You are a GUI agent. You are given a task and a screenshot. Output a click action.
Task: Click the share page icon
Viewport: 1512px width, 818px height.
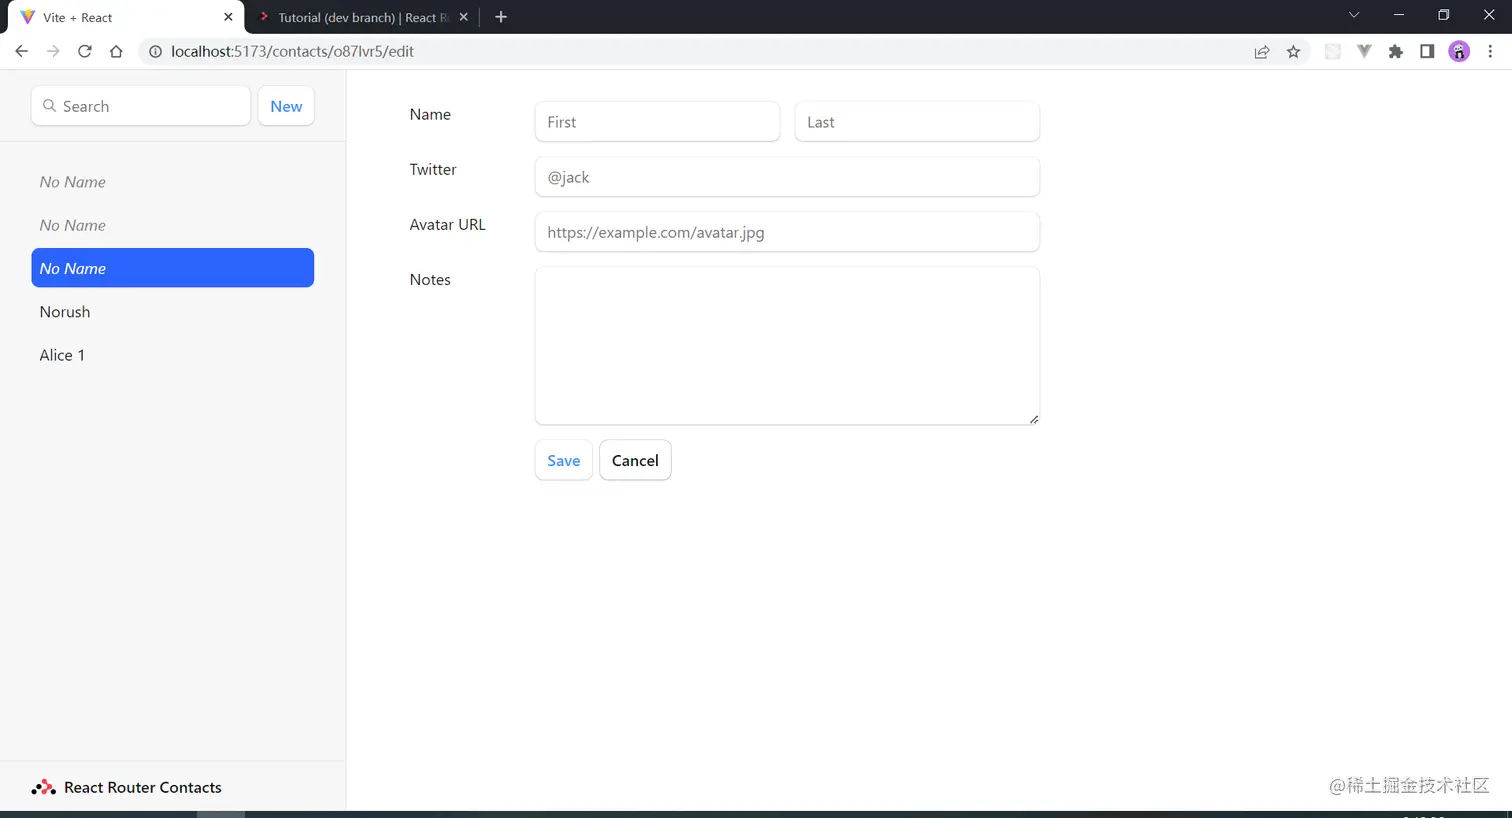[1262, 51]
